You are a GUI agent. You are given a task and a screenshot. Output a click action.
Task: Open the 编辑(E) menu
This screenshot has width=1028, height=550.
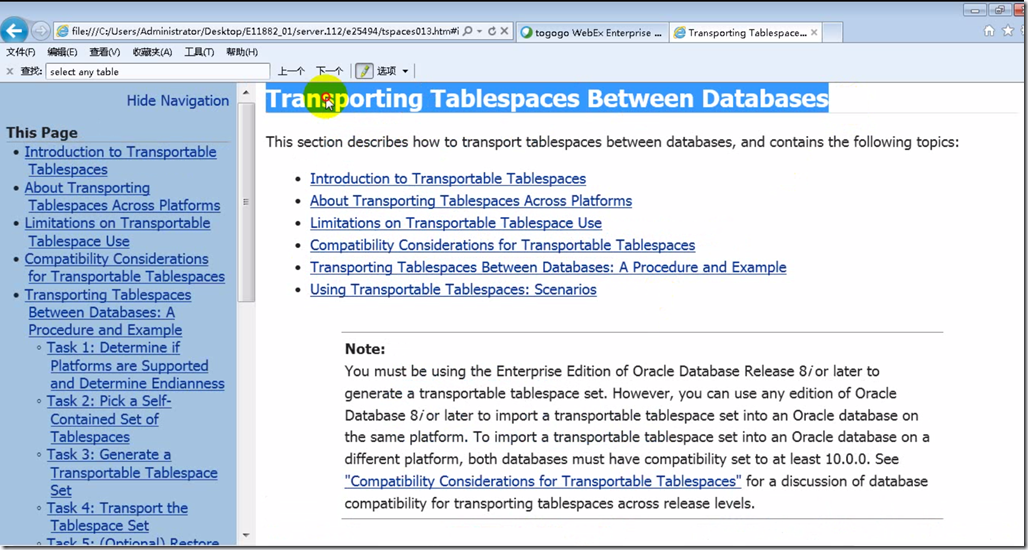pyautogui.click(x=62, y=52)
